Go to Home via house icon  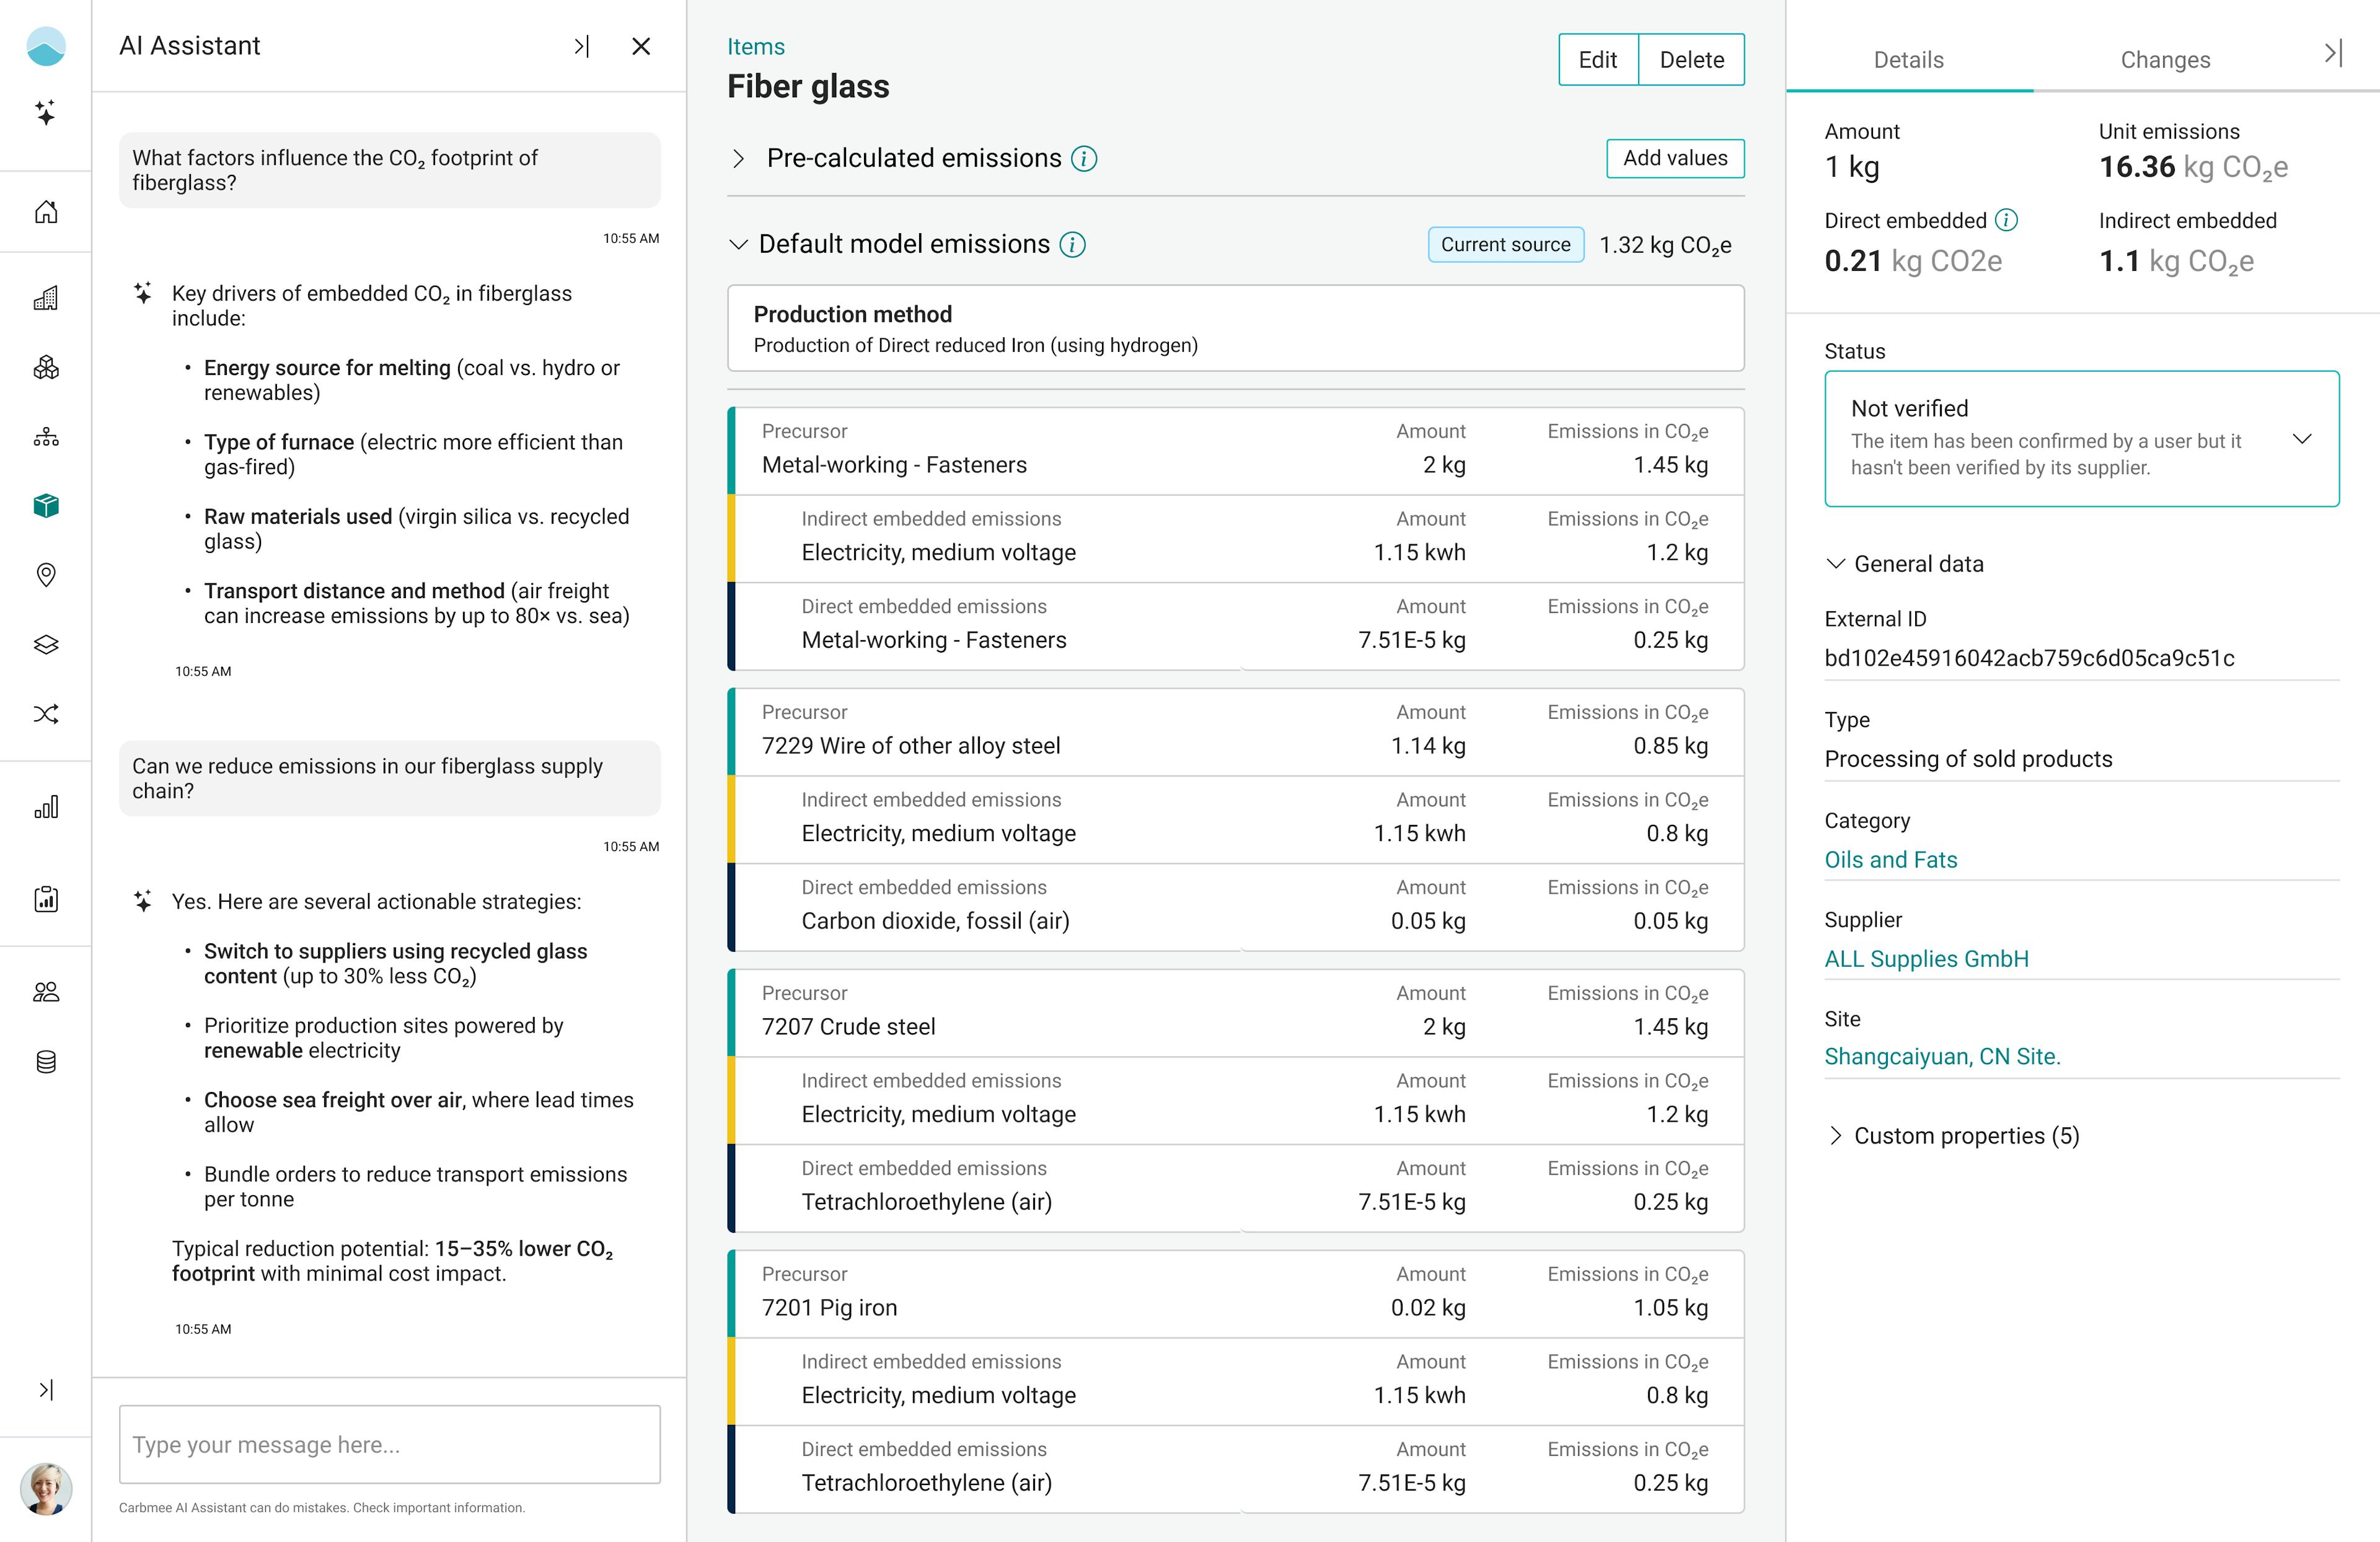(46, 212)
